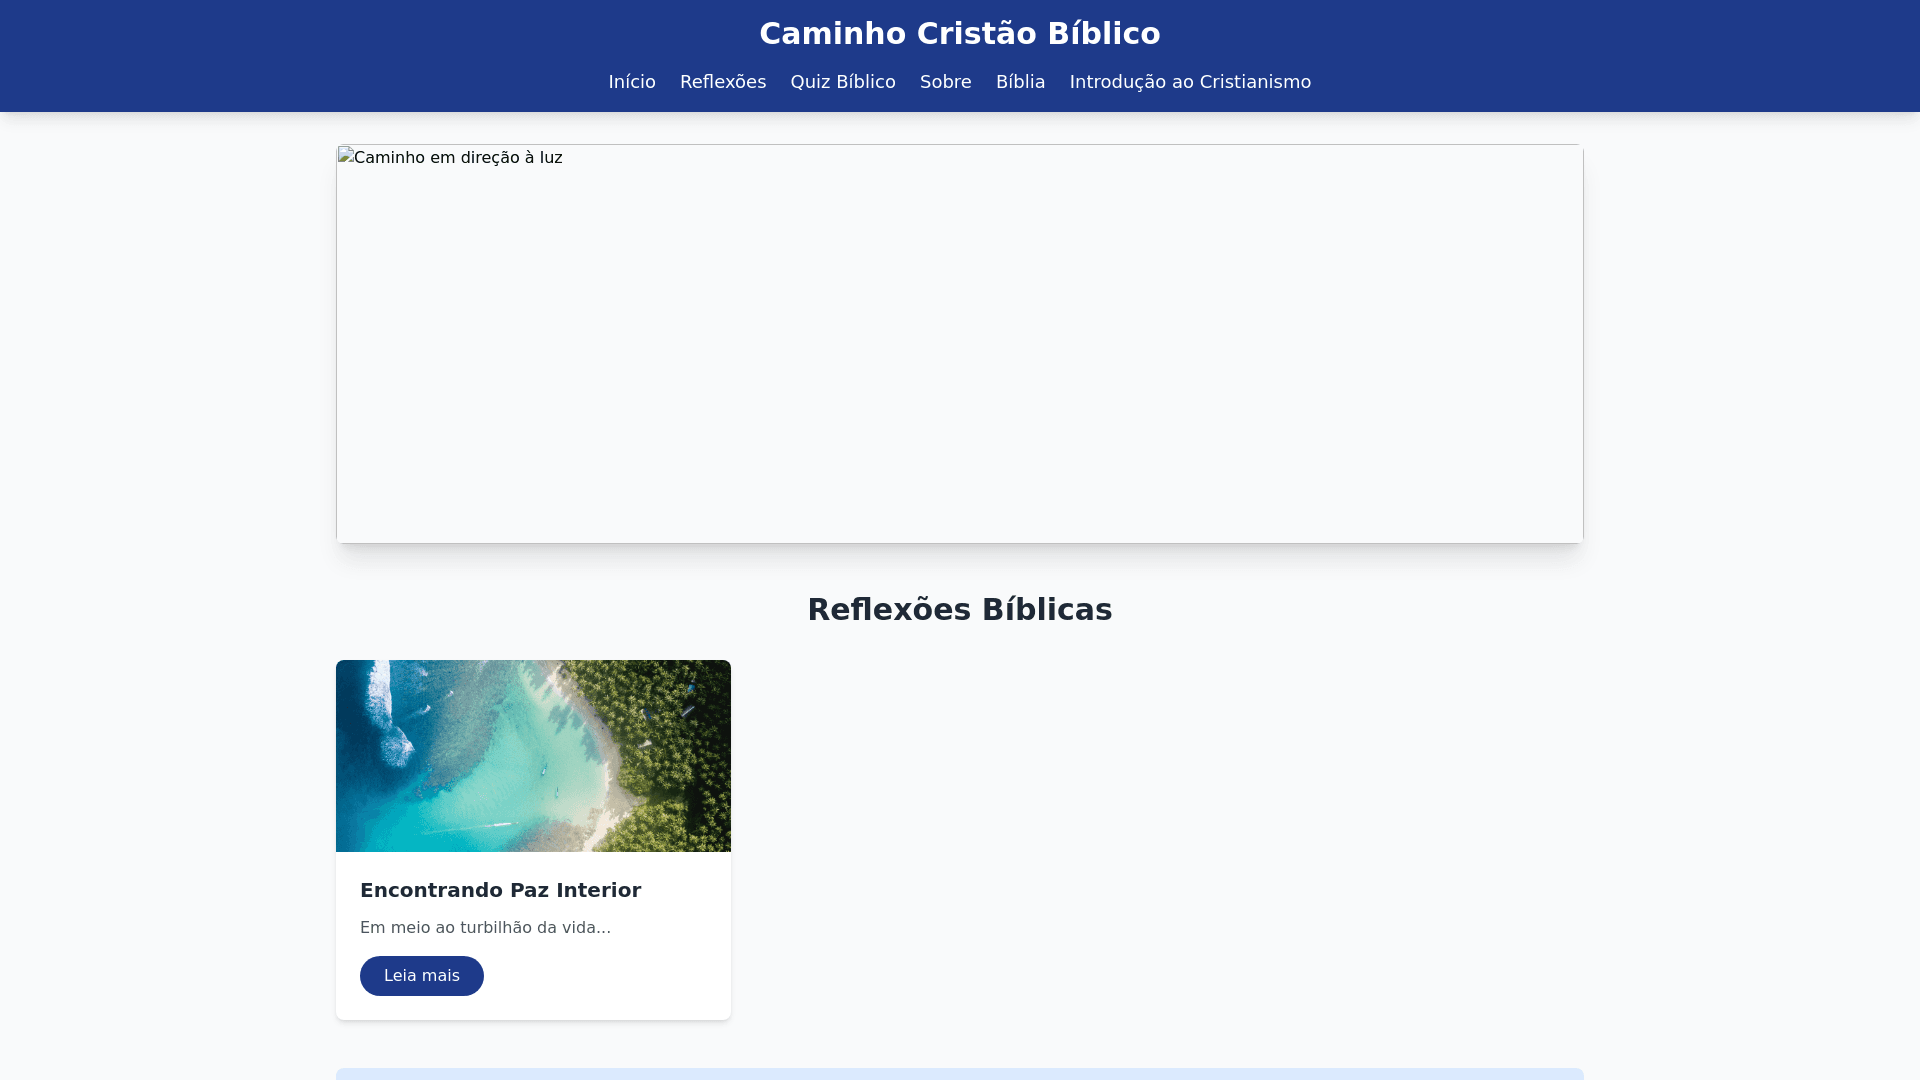Image resolution: width=1920 pixels, height=1080 pixels.
Task: Click the Caminho Cristão Bíblico site title
Action: click(960, 34)
